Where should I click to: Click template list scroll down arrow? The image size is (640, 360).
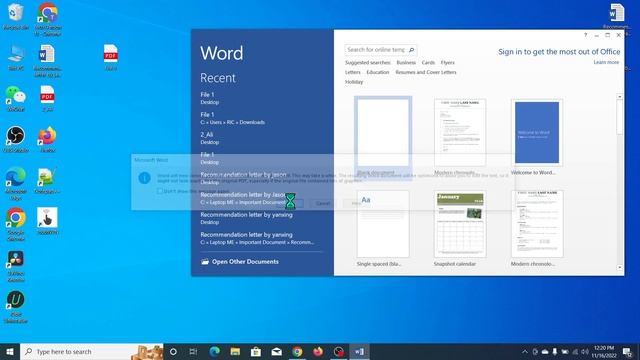tap(620, 267)
